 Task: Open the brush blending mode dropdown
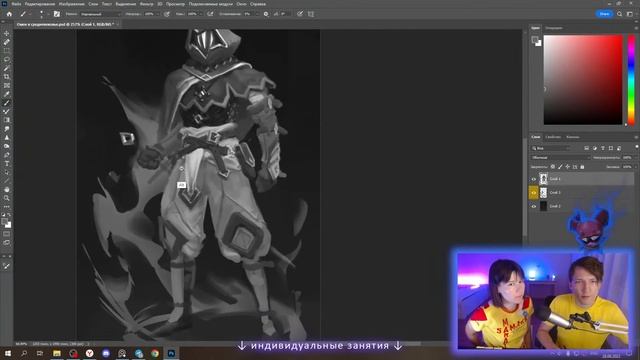(100, 14)
